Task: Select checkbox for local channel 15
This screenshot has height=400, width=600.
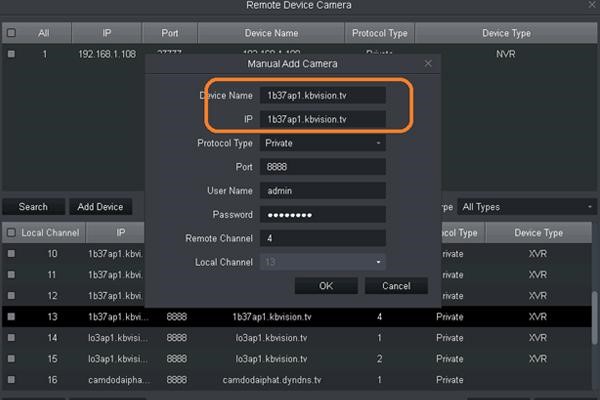Action: 11,359
